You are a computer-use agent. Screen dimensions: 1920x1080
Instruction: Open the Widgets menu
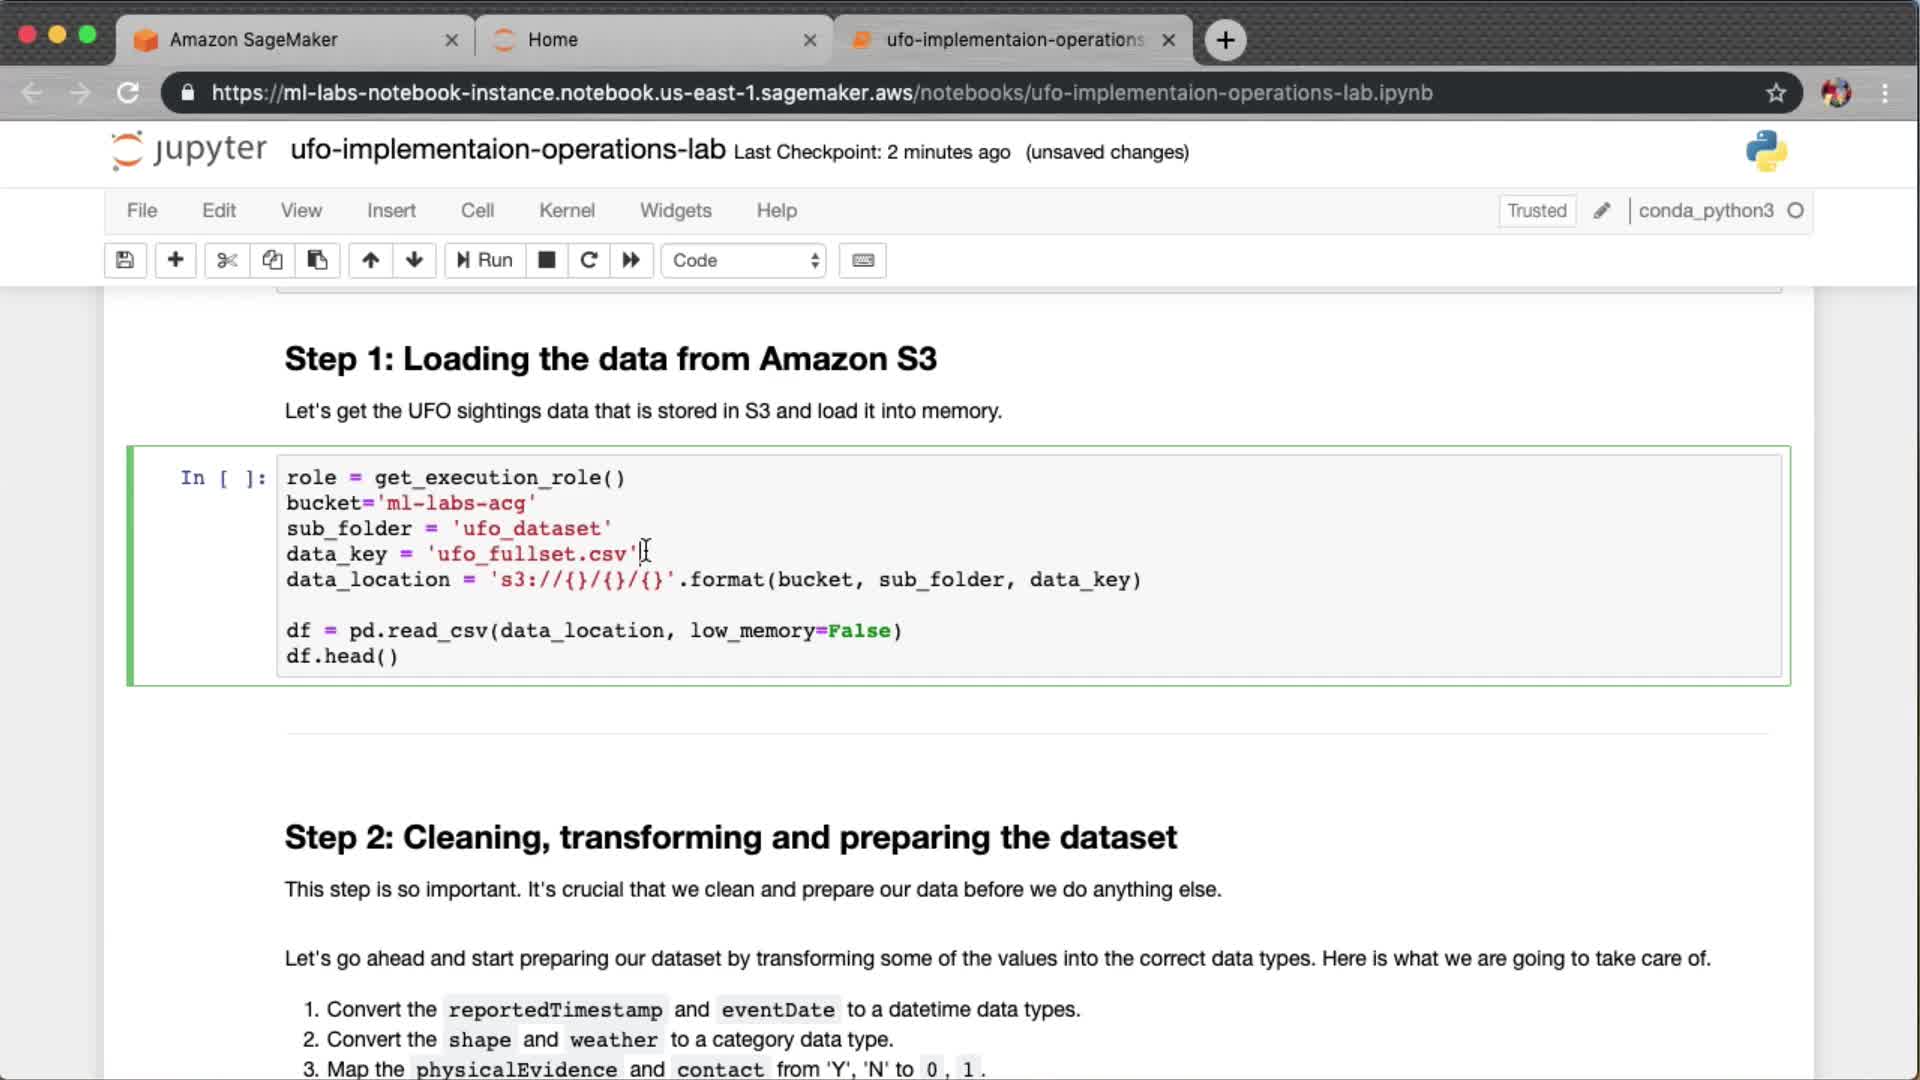tap(675, 211)
